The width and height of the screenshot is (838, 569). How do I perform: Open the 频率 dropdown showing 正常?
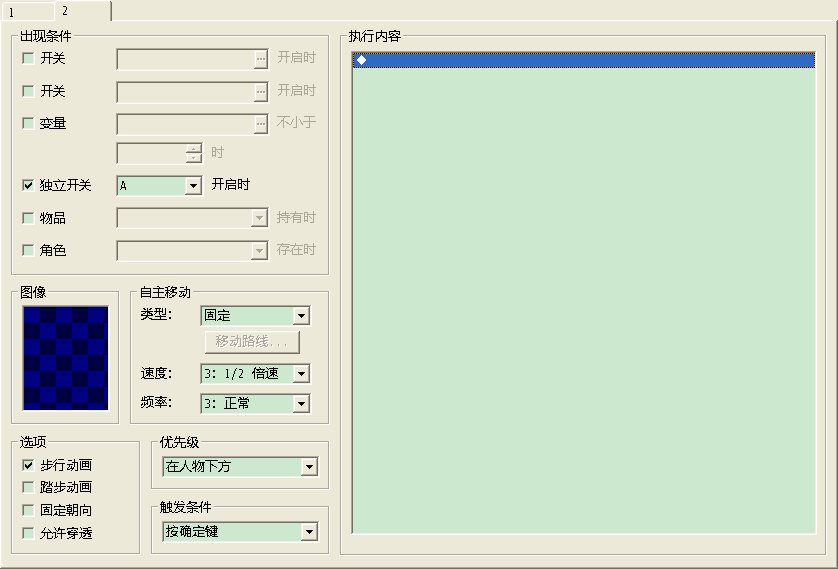click(x=255, y=404)
